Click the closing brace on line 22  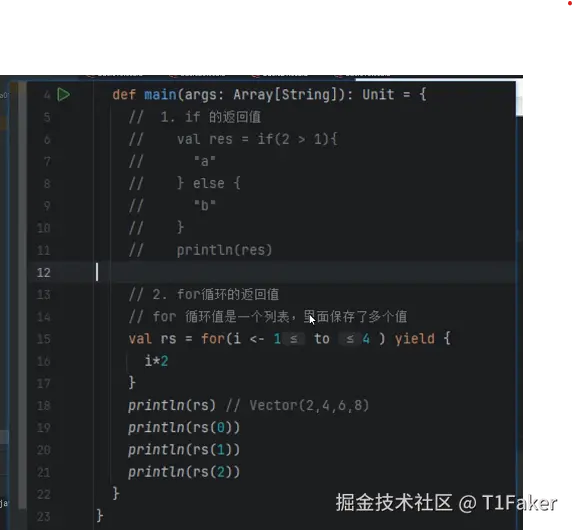[116, 493]
